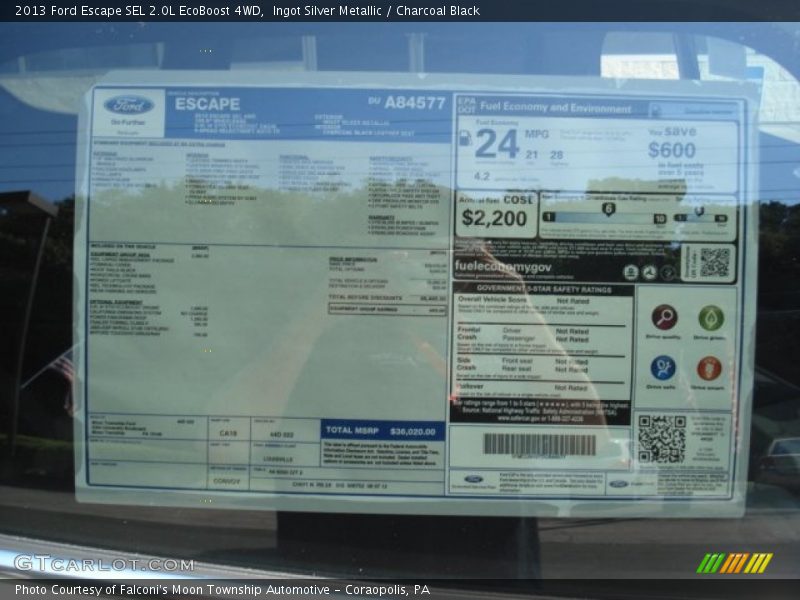Viewport: 800px width, 600px height.
Task: Click the Photo Courtesy of Falconi's caption
Action: pyautogui.click(x=222, y=590)
